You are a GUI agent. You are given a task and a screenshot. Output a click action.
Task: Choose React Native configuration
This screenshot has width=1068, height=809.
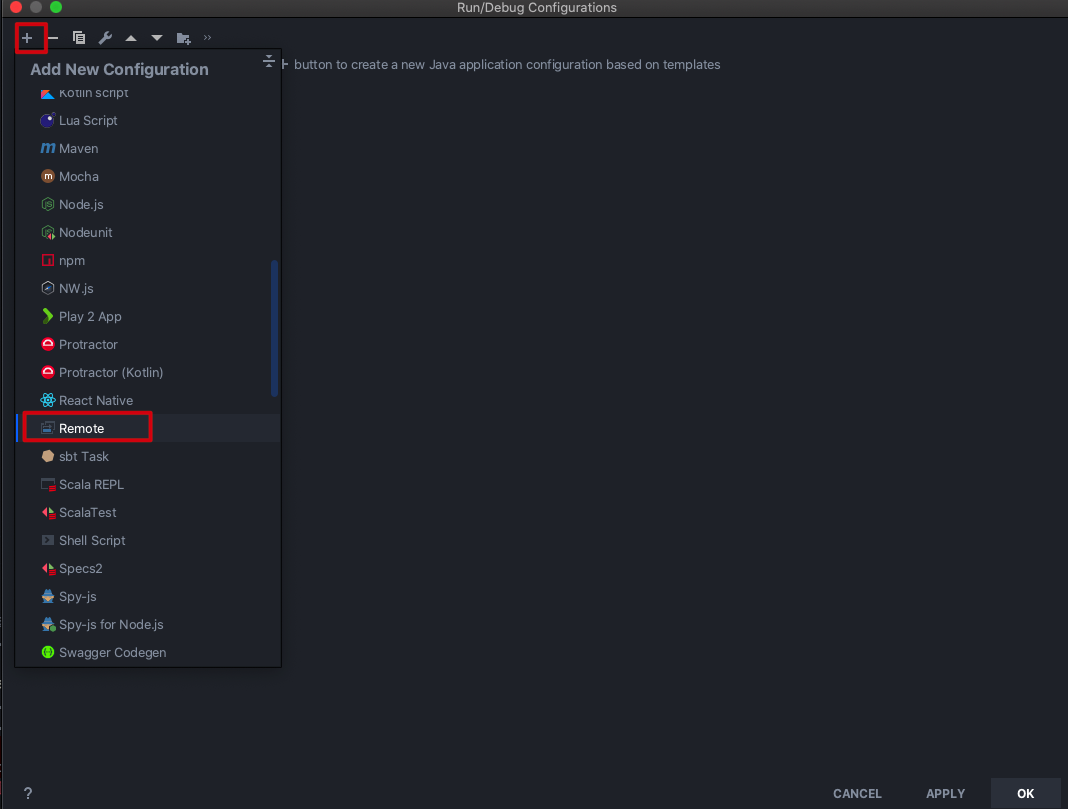coord(148,400)
